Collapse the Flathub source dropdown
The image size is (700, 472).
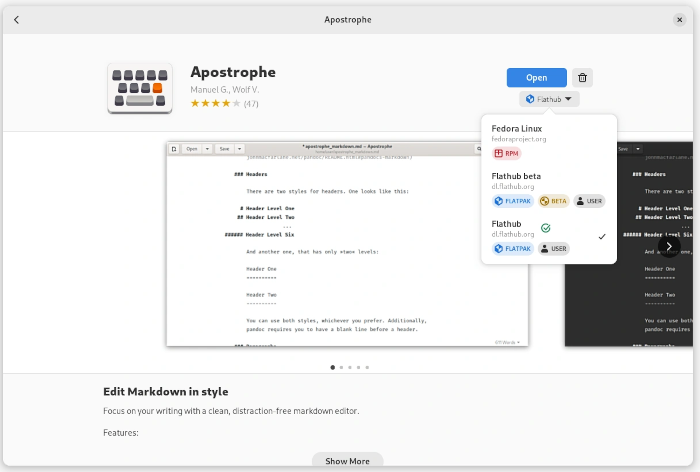[x=549, y=99]
